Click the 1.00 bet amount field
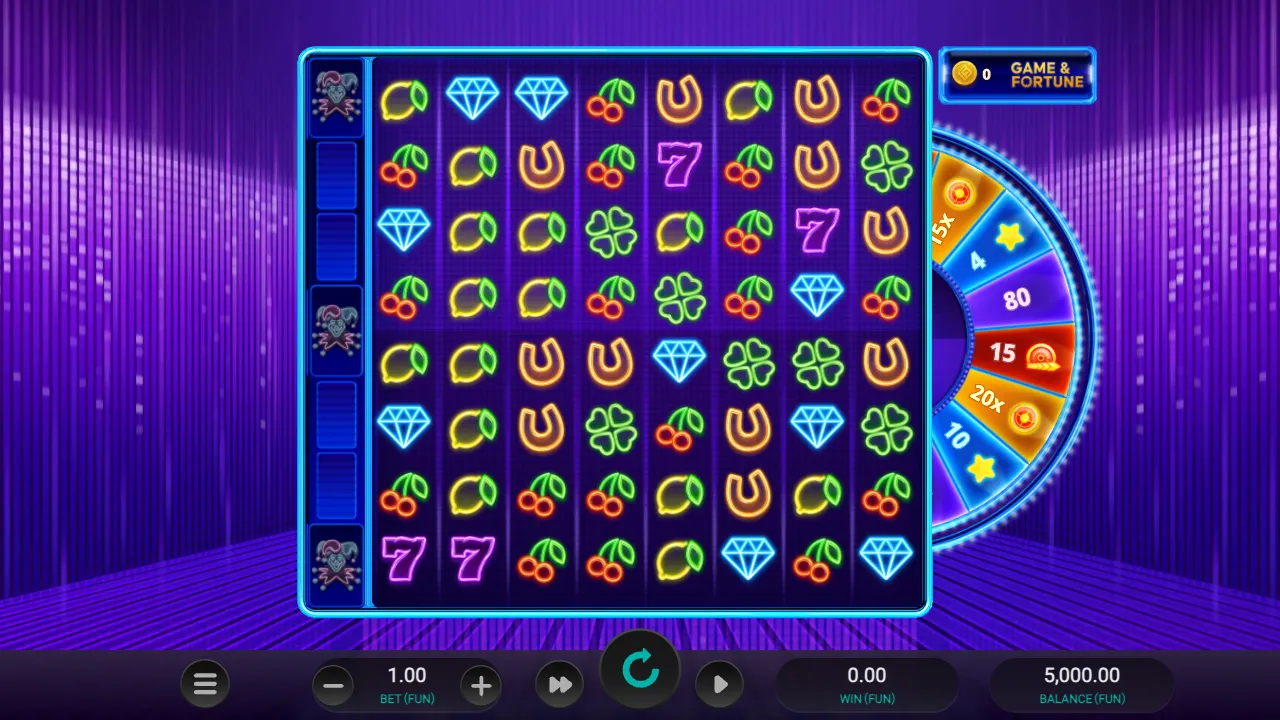1280x720 pixels. click(407, 684)
